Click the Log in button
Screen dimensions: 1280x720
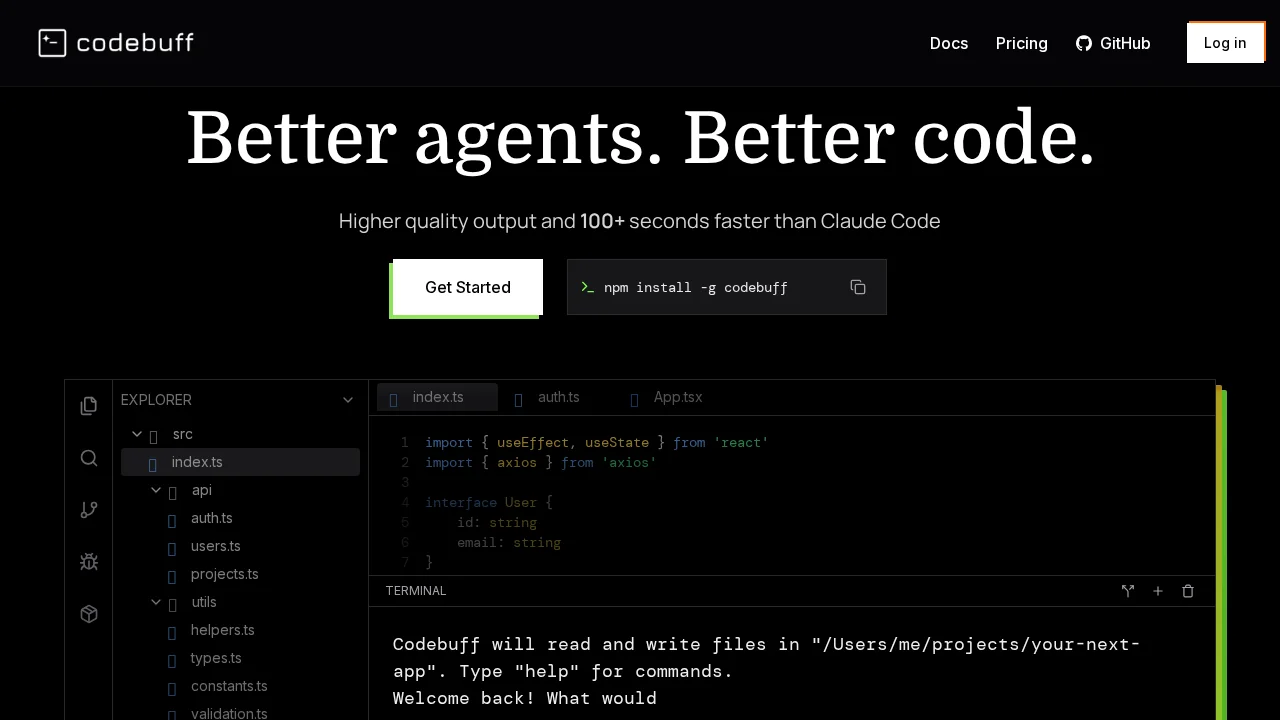(x=1225, y=43)
